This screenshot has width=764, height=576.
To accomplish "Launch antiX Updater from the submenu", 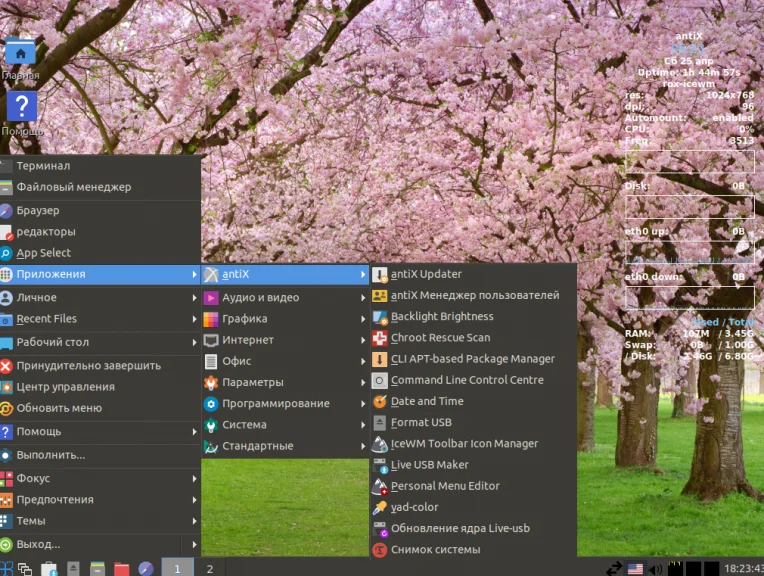I will pos(426,274).
